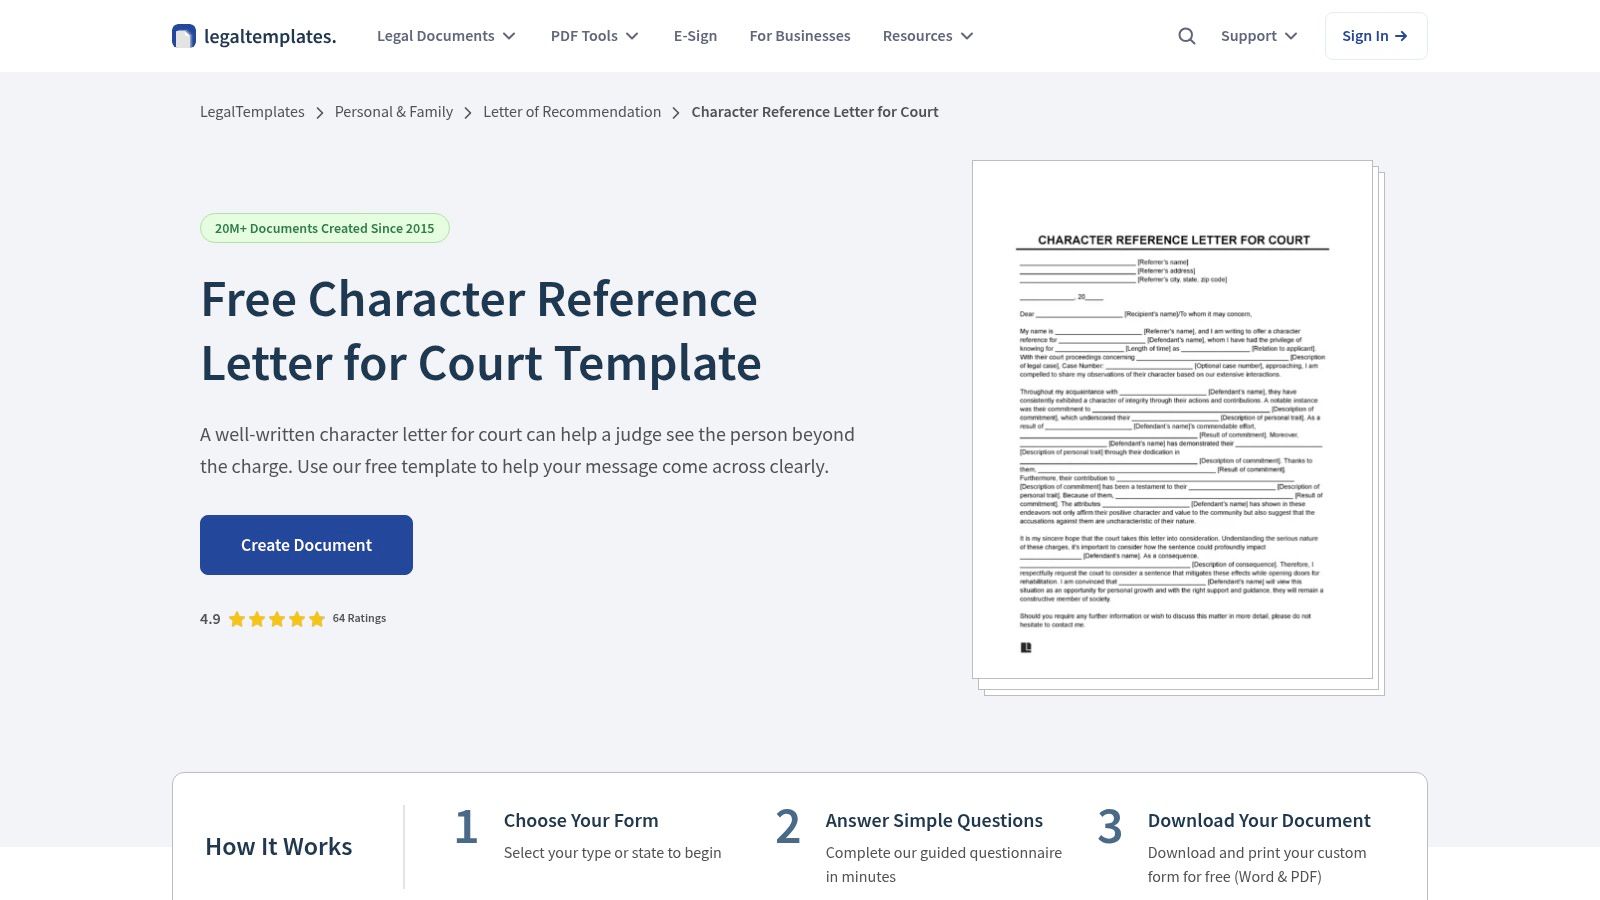This screenshot has width=1600, height=900.
Task: Click the arrow icon next to Sign In
Action: (x=1399, y=35)
